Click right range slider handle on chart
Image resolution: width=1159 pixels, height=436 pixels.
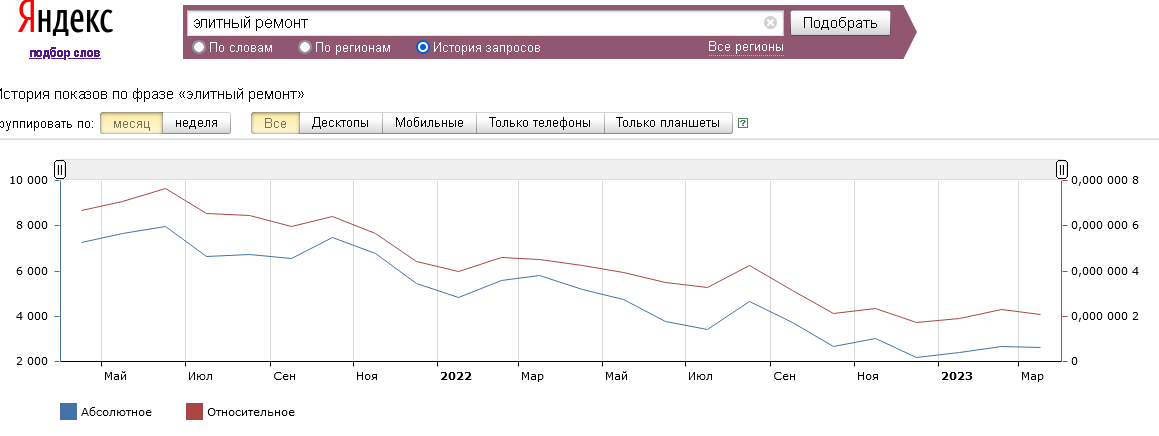point(1062,170)
